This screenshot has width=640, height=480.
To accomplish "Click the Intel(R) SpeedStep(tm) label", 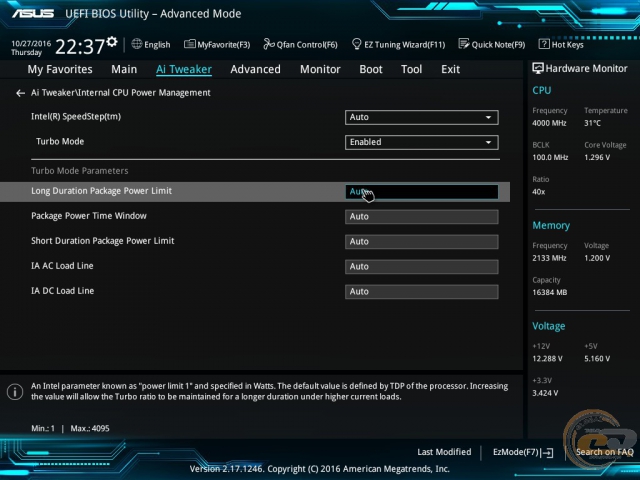I will (x=76, y=117).
